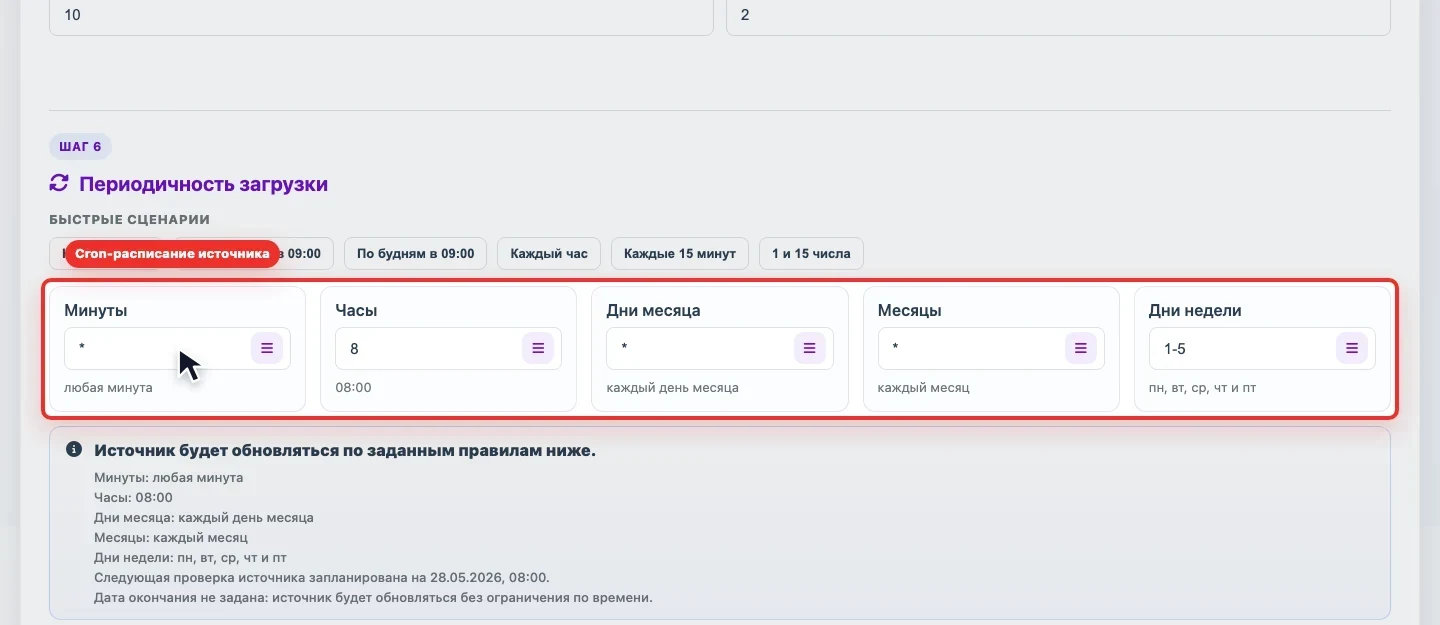Open the Часы preset menu icon

pyautogui.click(x=538, y=348)
